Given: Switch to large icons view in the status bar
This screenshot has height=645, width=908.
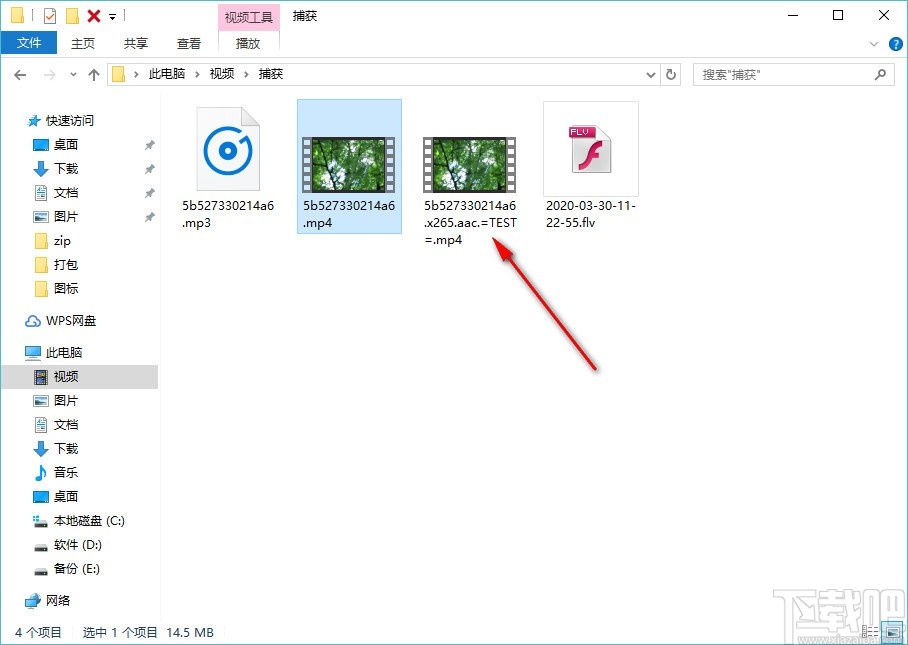Looking at the screenshot, I should tap(890, 632).
